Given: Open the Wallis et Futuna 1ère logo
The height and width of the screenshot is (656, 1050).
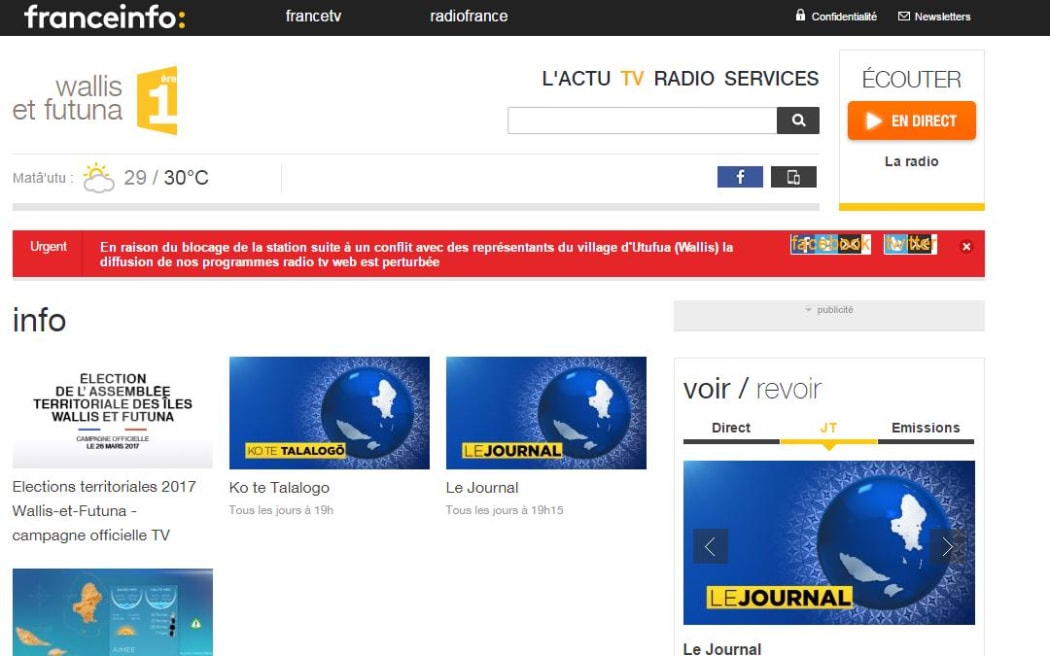Looking at the screenshot, I should pyautogui.click(x=95, y=100).
